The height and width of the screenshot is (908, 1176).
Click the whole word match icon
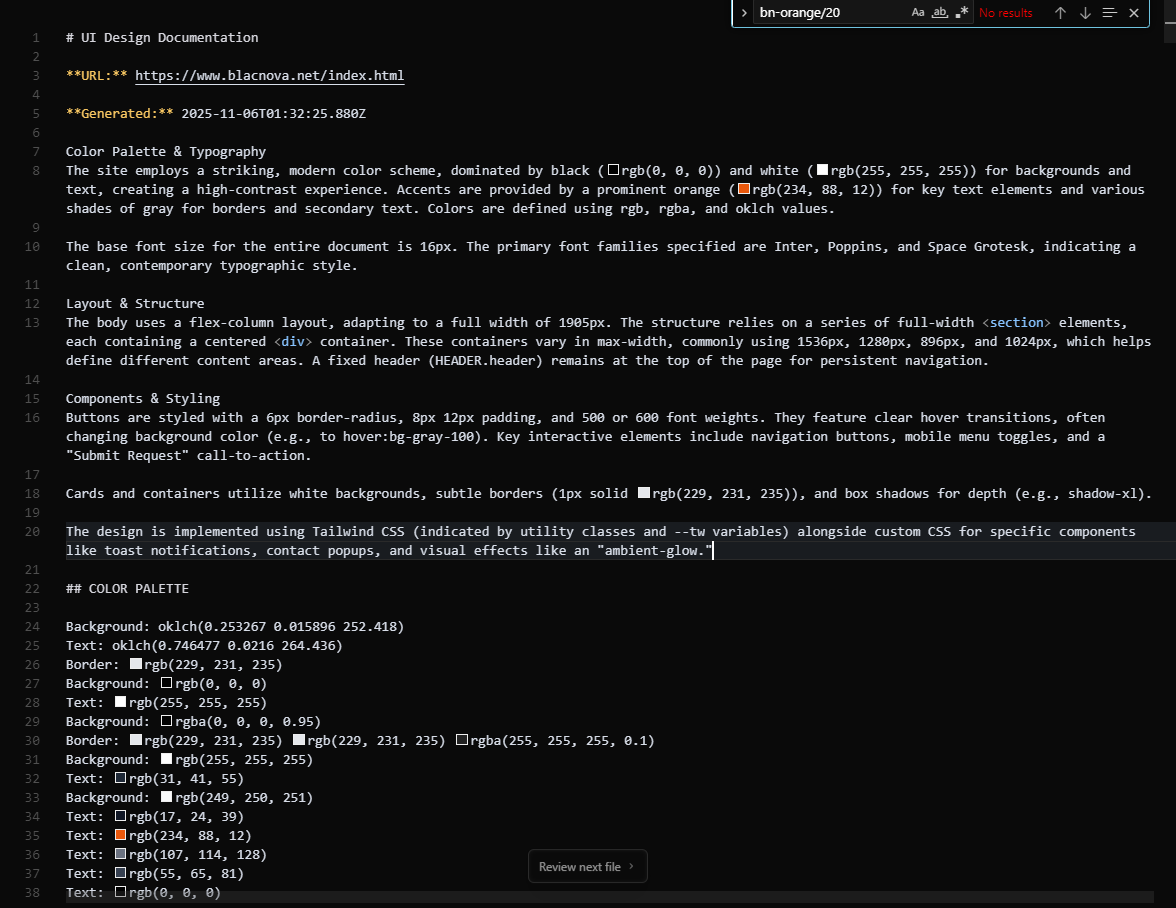point(942,12)
